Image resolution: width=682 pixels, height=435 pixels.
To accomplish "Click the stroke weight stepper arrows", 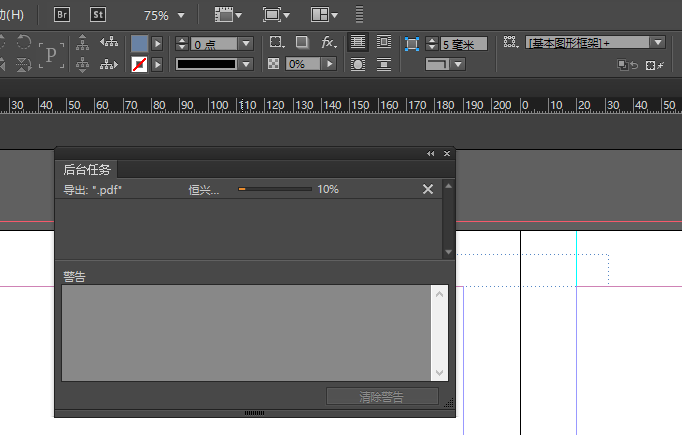I will (182, 44).
